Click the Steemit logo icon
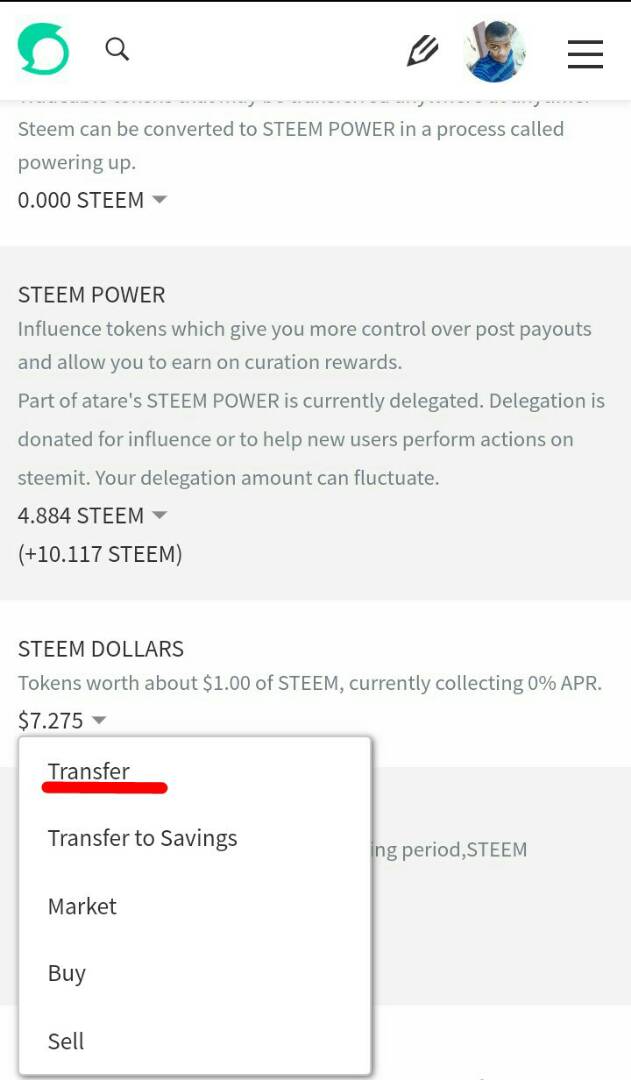Image resolution: width=631 pixels, height=1080 pixels. 43,49
